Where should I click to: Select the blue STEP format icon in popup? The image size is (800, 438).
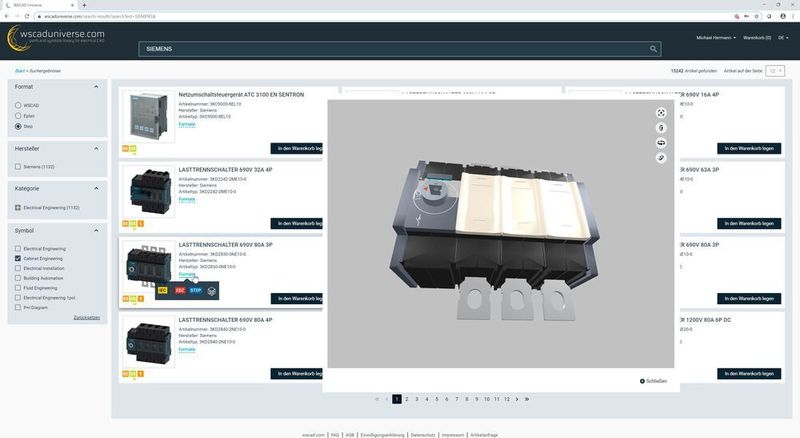pos(196,290)
